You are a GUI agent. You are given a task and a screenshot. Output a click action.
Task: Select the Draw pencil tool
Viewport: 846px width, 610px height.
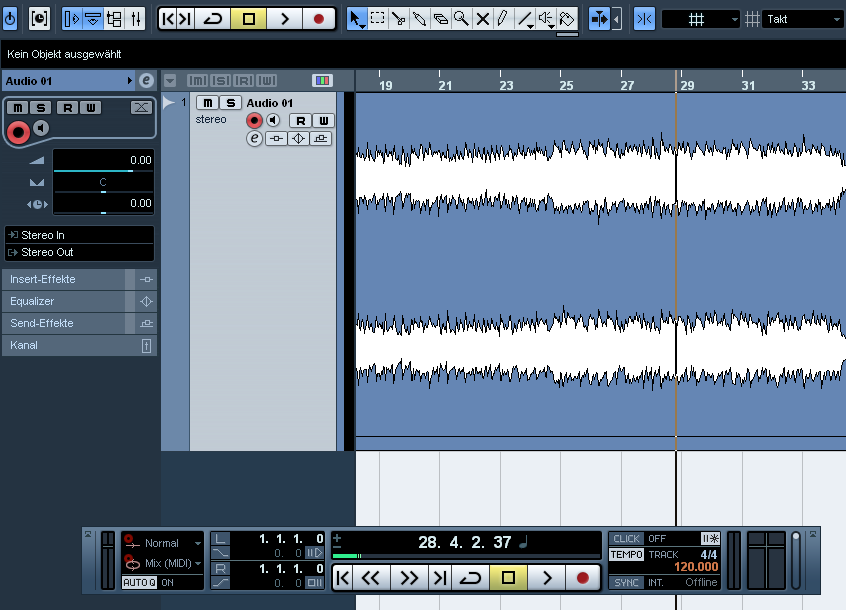503,19
